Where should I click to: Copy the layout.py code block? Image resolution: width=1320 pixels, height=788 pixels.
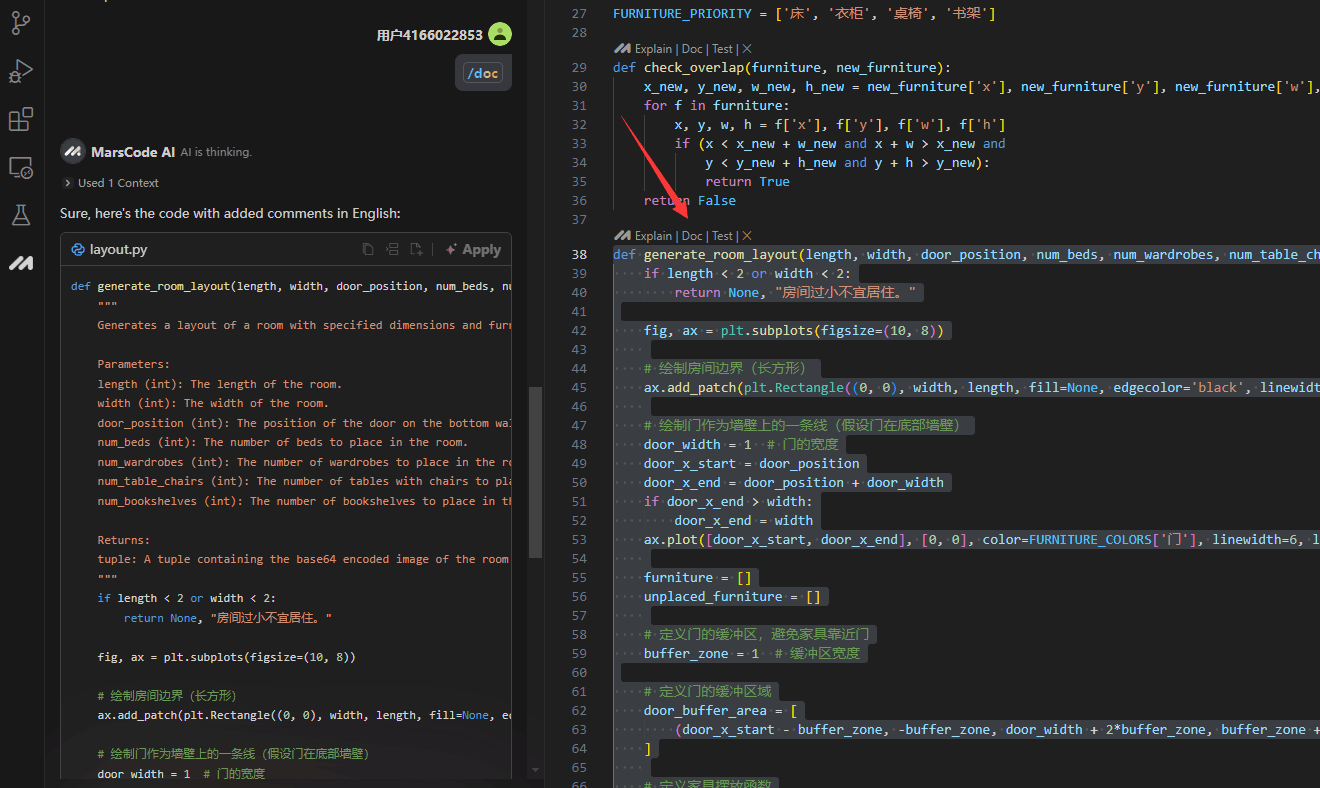click(368, 249)
